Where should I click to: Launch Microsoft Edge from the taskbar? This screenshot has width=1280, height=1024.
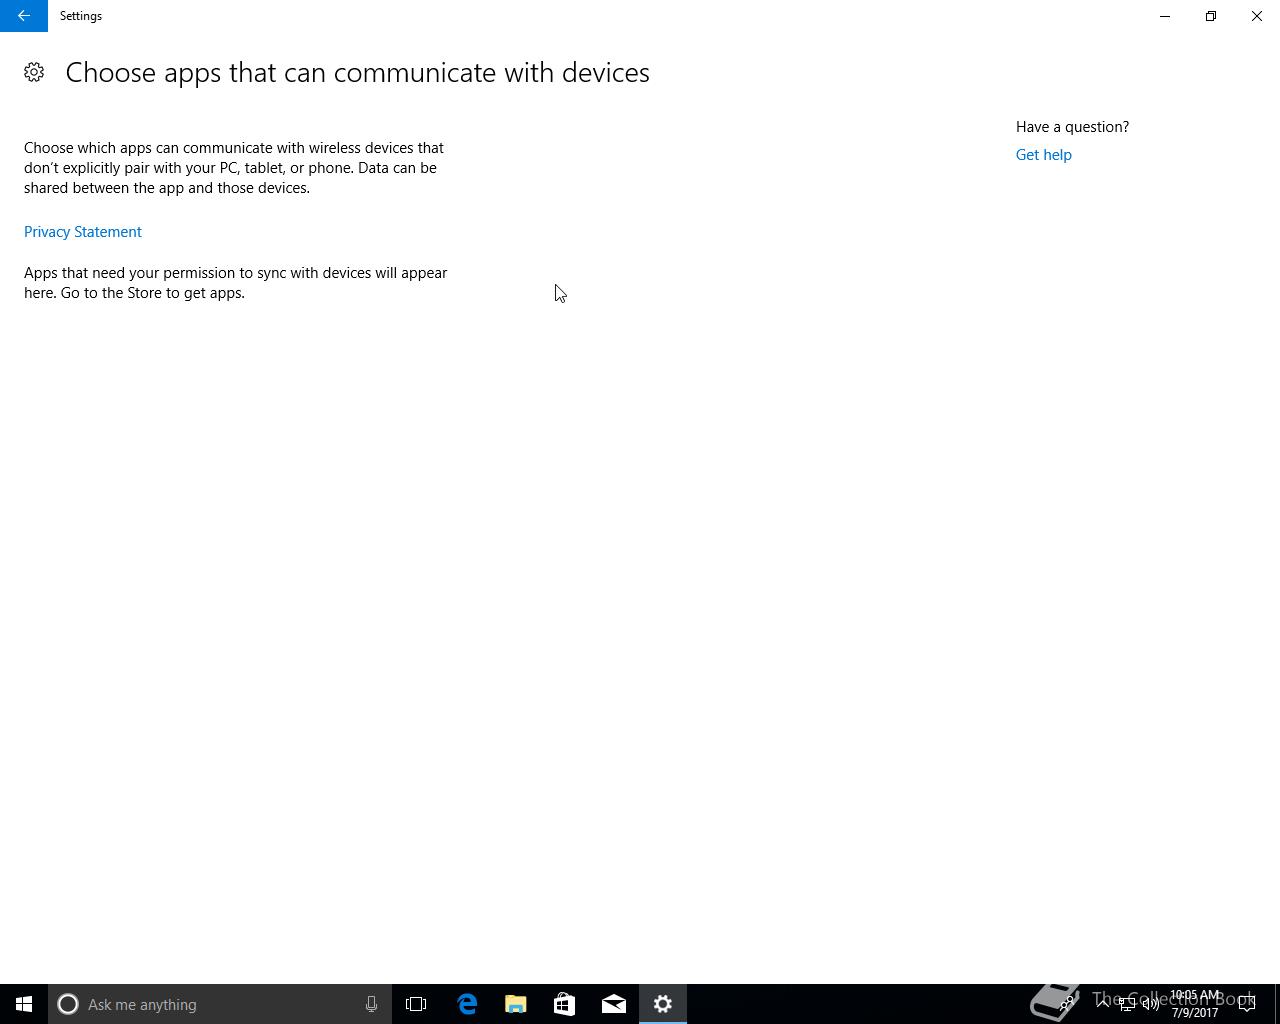click(x=467, y=1004)
